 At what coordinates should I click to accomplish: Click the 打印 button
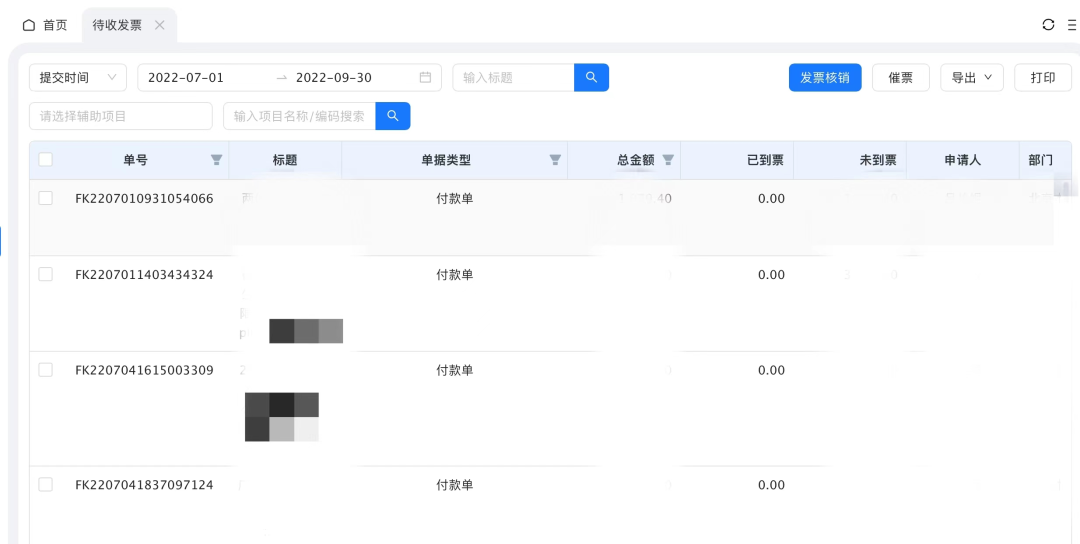[x=1043, y=78]
